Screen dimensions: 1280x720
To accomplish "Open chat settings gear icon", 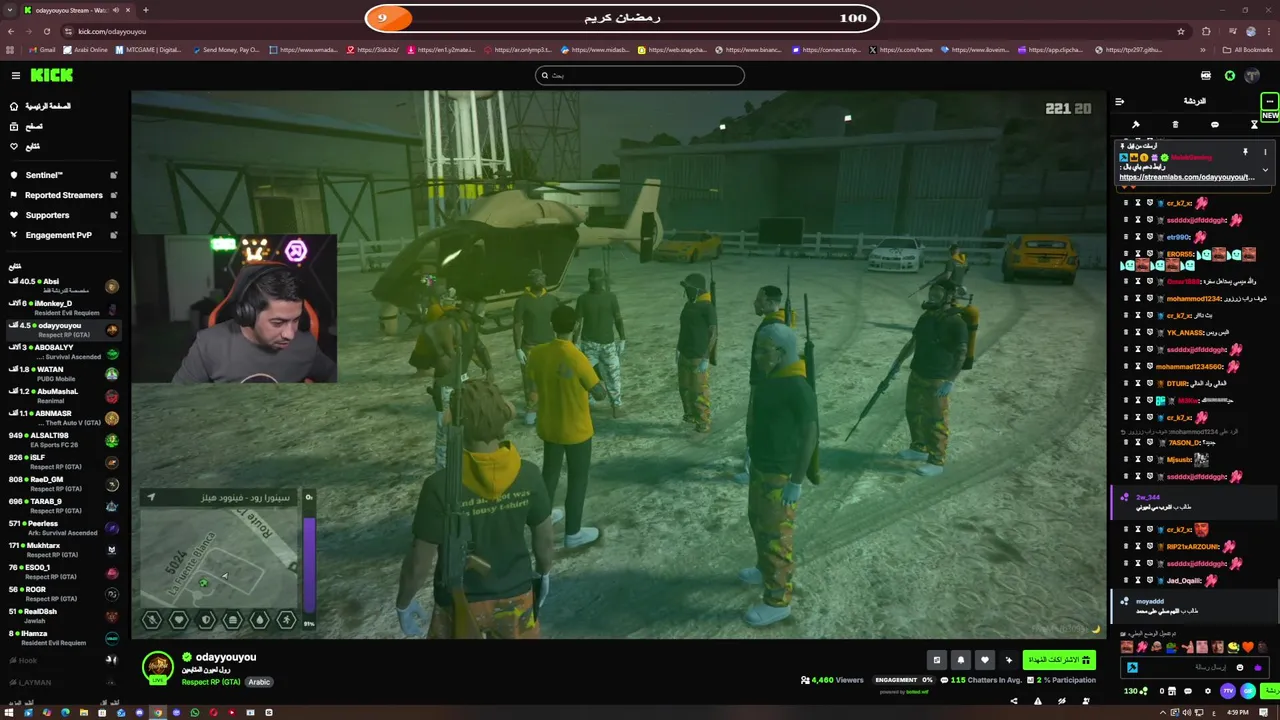I will (1207, 691).
